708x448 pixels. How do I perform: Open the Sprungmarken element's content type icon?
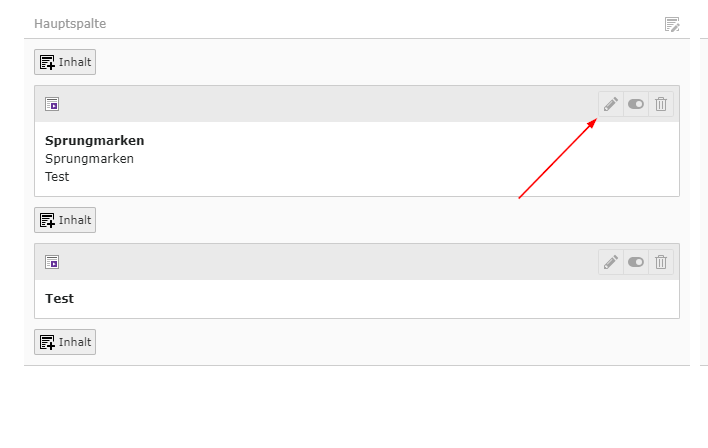(x=52, y=104)
